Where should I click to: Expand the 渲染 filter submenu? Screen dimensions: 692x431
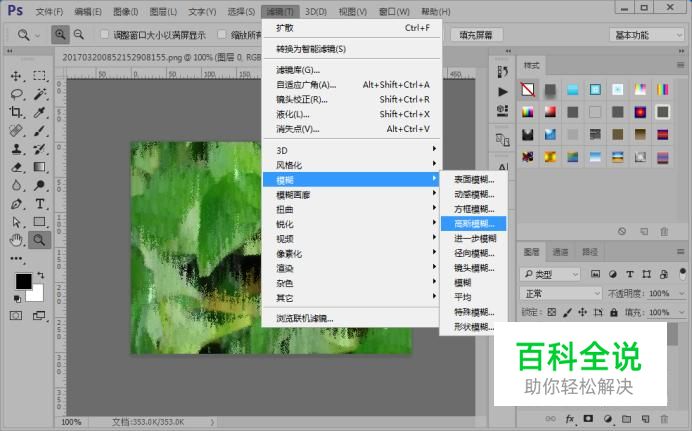tap(351, 268)
